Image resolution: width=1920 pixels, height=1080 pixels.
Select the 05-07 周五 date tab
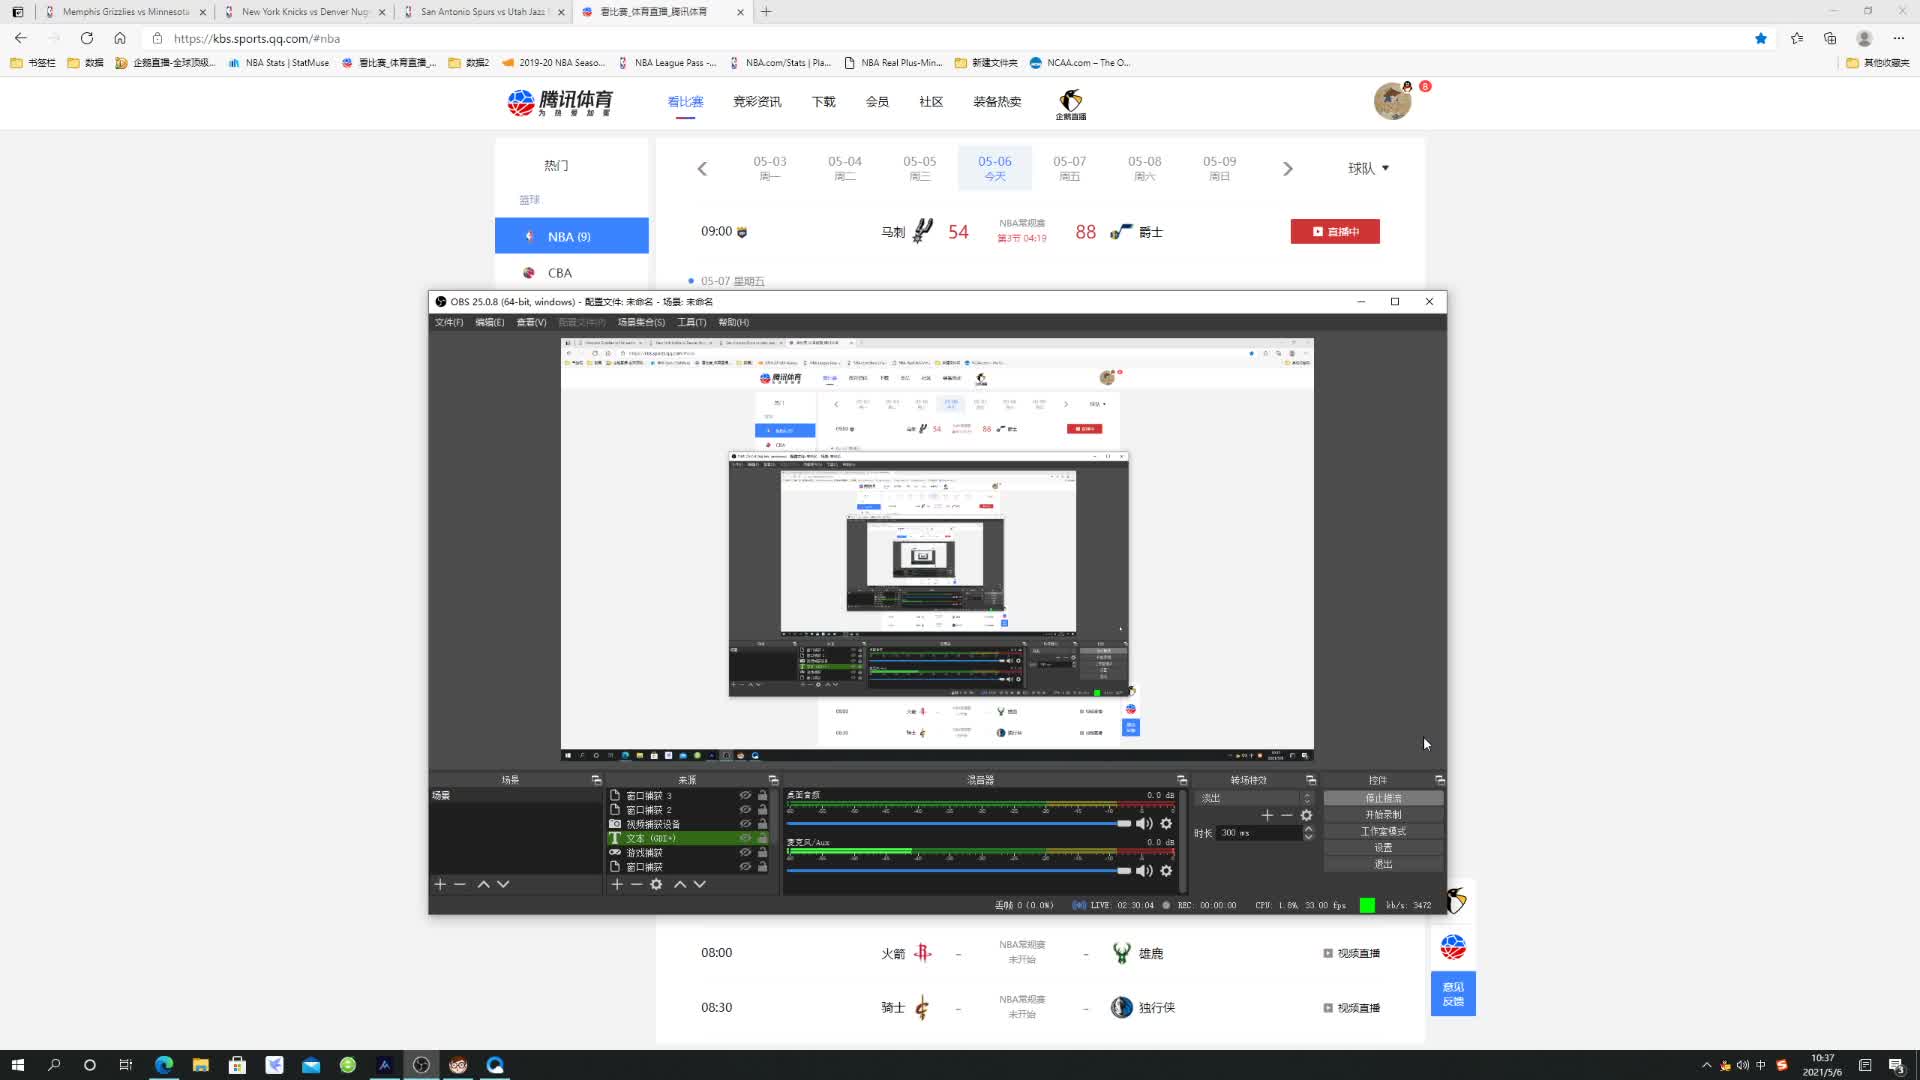pyautogui.click(x=1069, y=167)
